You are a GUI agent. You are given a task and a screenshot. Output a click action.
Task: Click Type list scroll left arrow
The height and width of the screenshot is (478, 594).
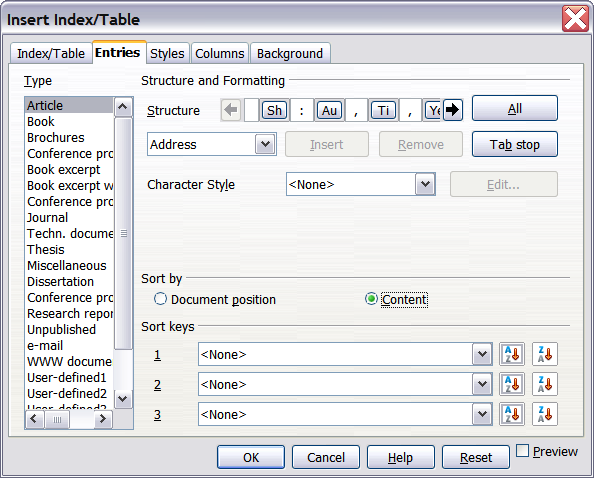point(34,419)
